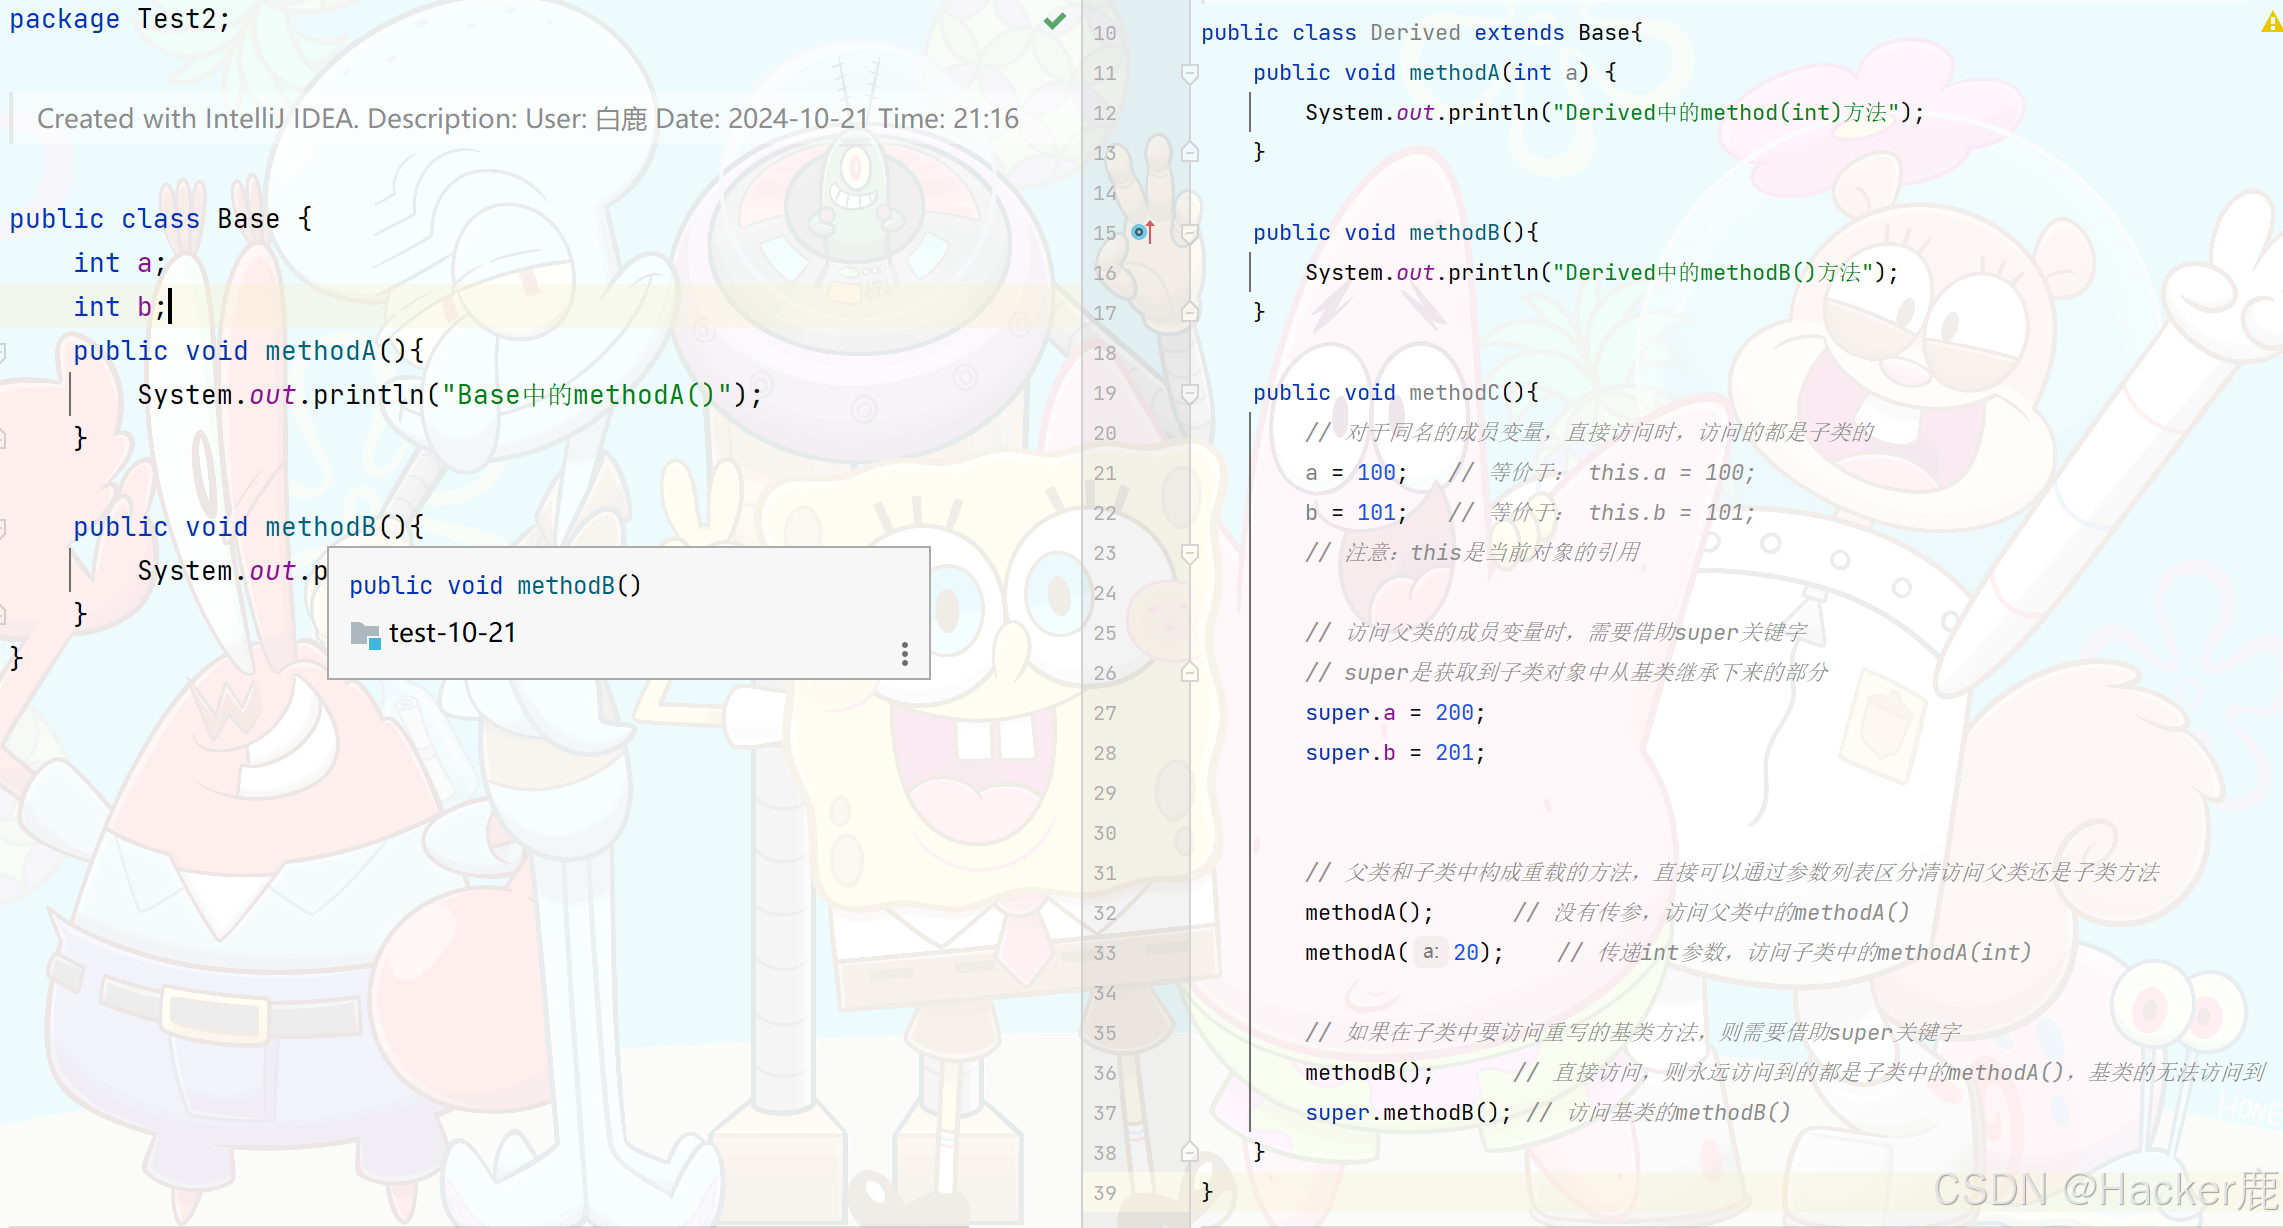Toggle the comment fold end marker at line 26

[x=1190, y=673]
